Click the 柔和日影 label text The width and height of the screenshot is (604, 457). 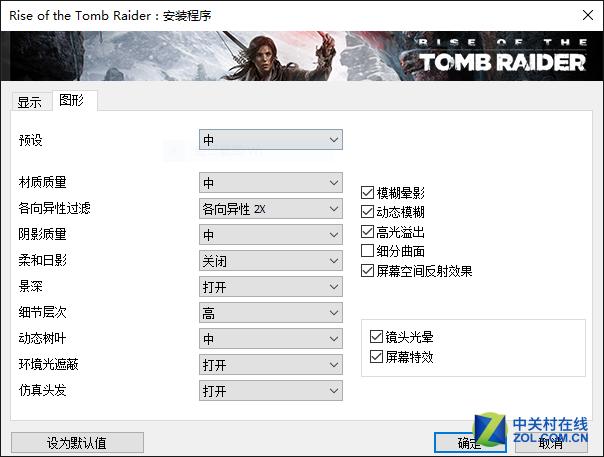[x=42, y=260]
